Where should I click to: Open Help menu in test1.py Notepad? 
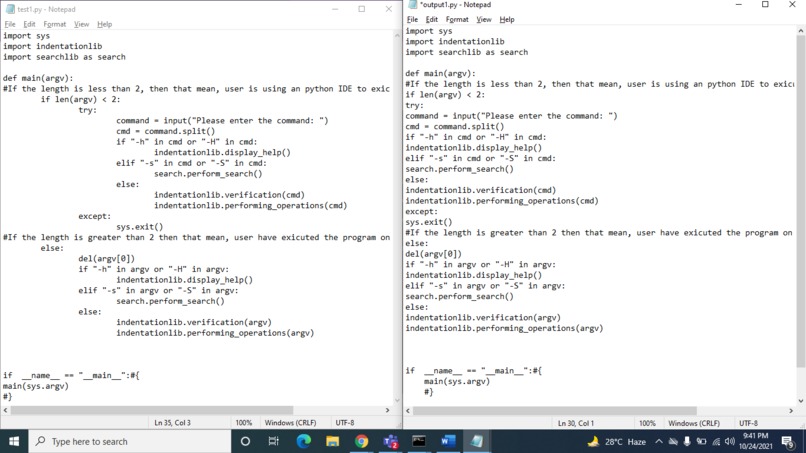(x=104, y=24)
